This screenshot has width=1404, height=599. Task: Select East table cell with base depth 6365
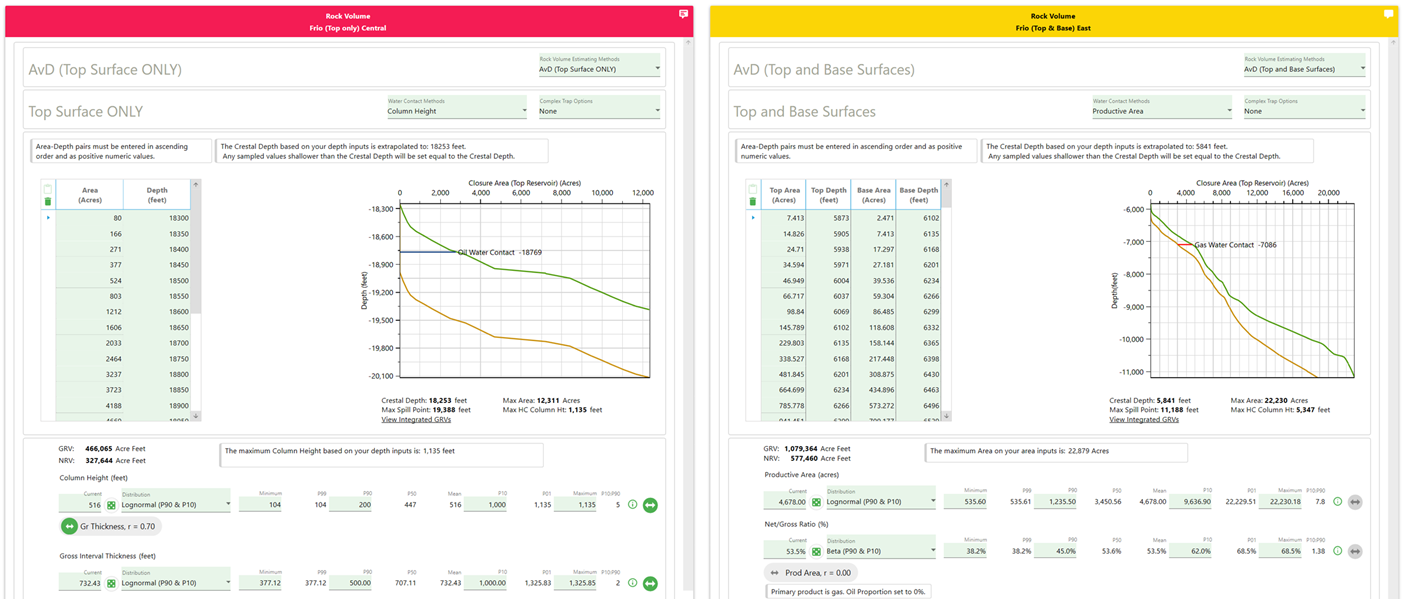918,342
